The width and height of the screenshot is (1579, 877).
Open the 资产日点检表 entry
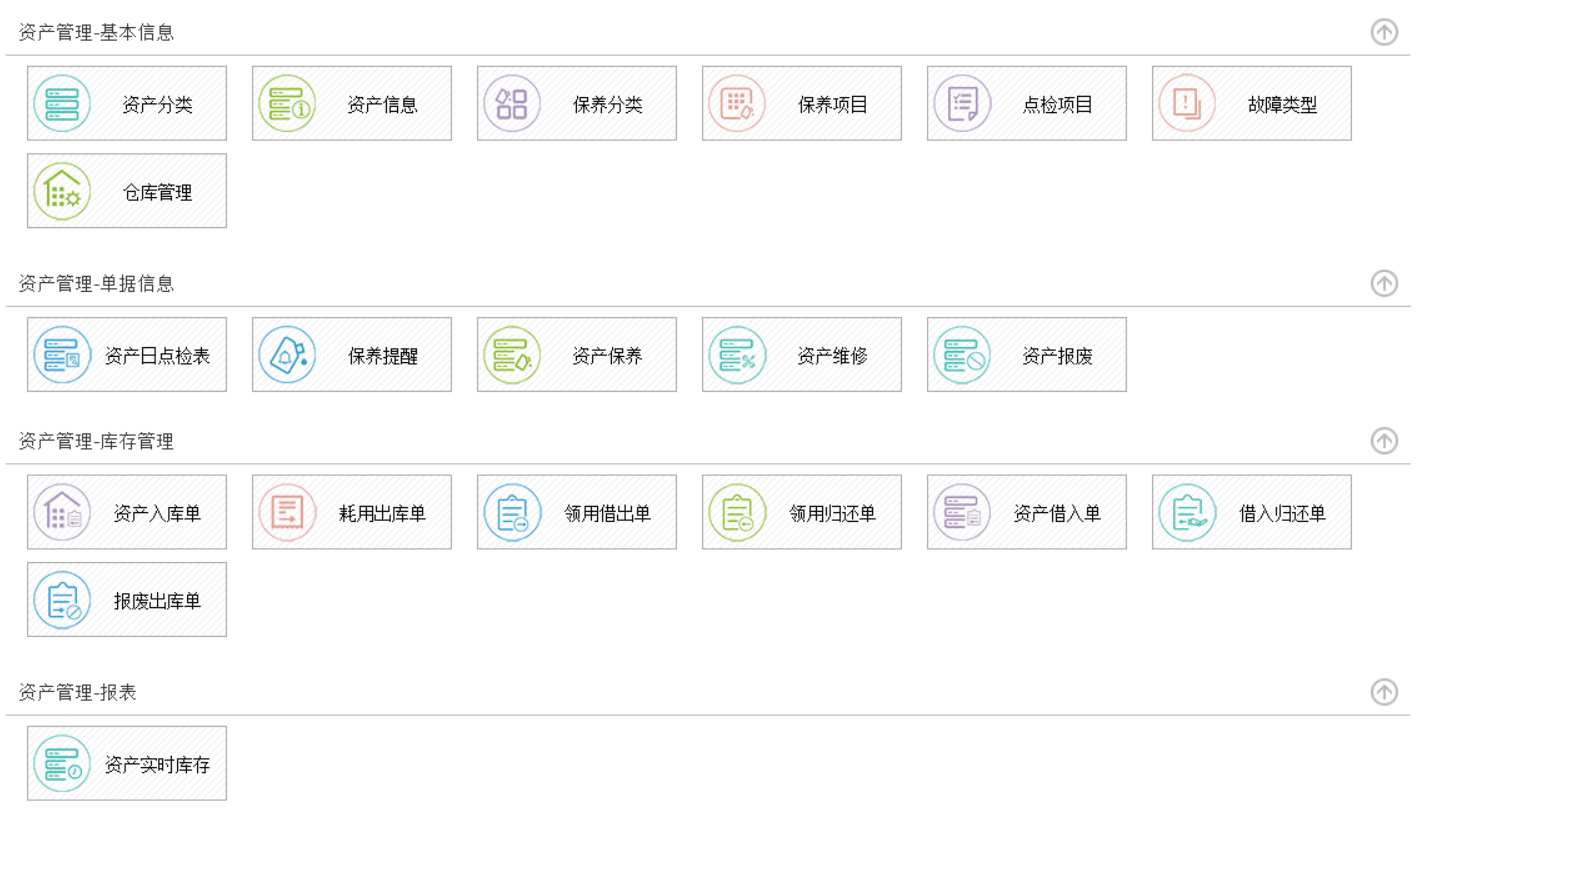(127, 355)
